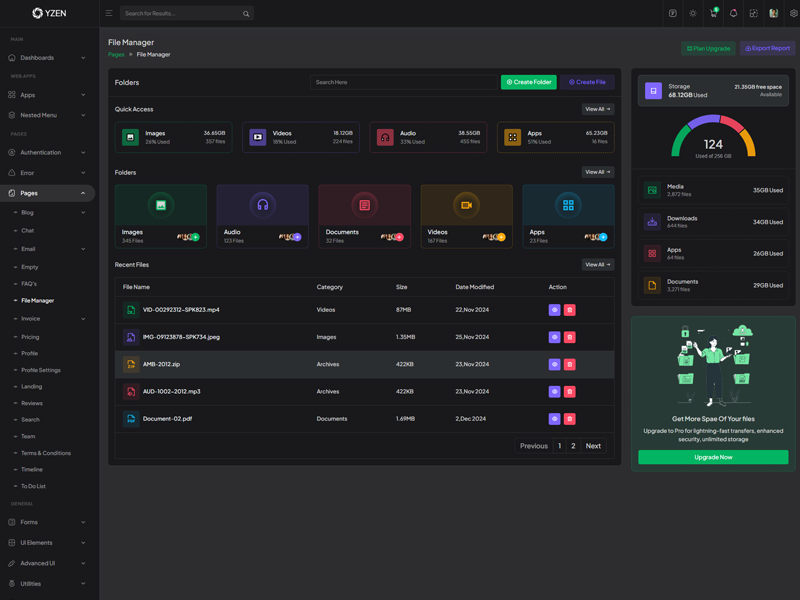Click the storage usage gauge chart
Viewport: 800px width, 600px height.
[x=713, y=138]
